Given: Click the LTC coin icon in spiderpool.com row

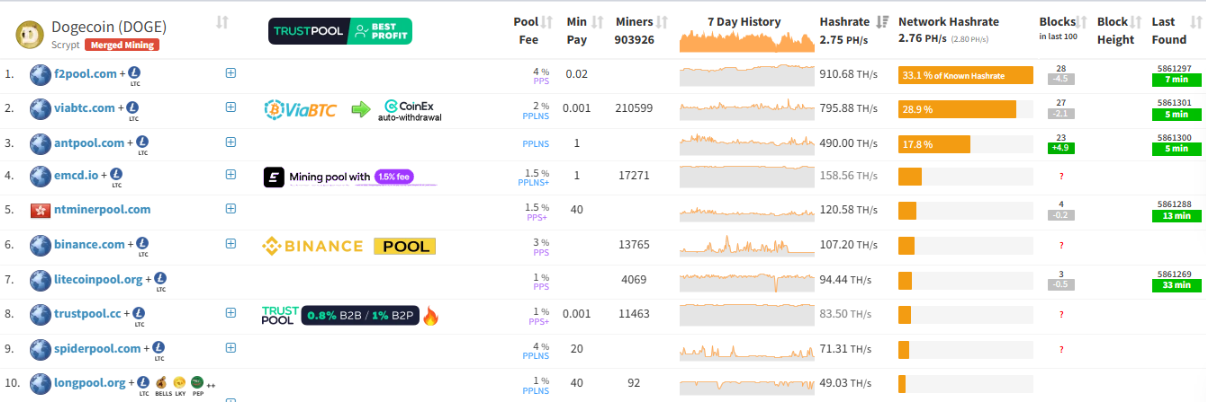Looking at the screenshot, I should coord(159,348).
